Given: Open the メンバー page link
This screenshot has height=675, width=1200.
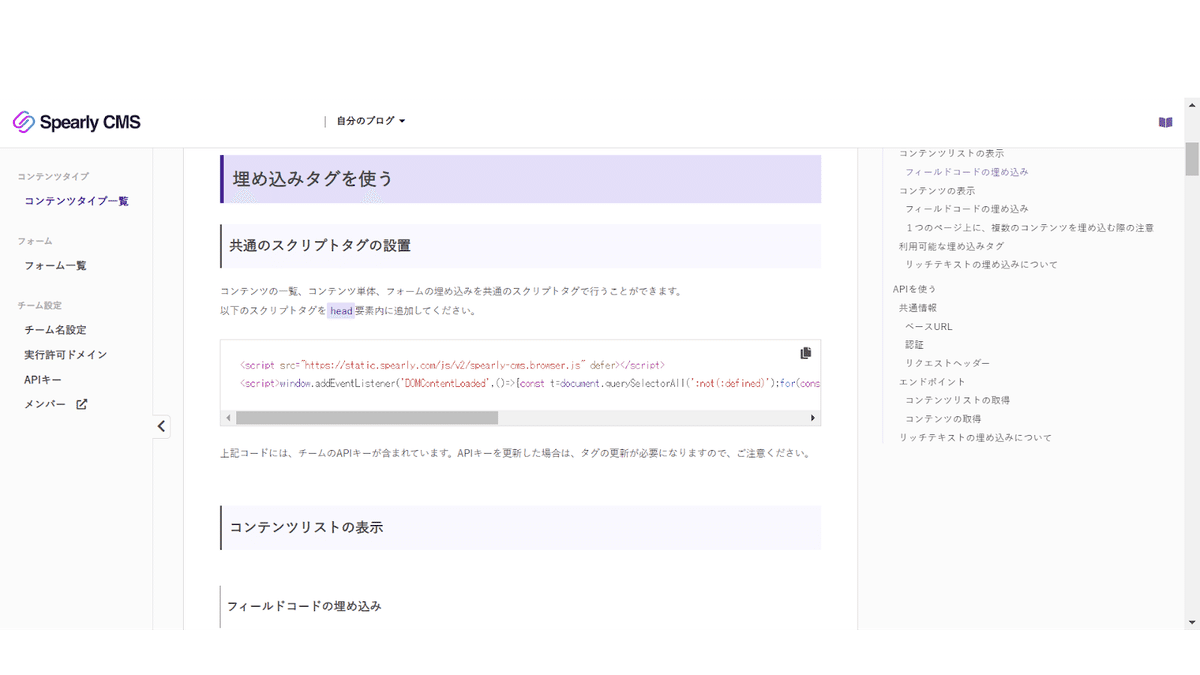Looking at the screenshot, I should [45, 405].
